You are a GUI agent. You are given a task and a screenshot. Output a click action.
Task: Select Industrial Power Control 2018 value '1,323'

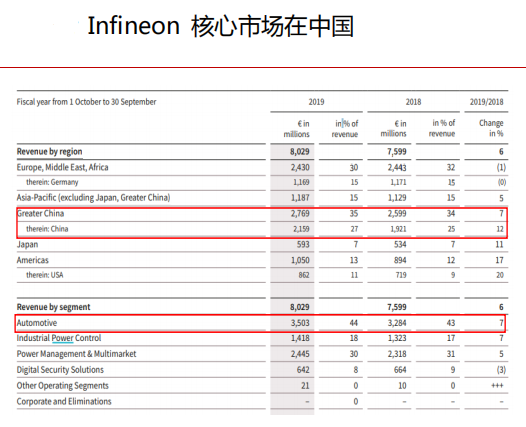(x=397, y=338)
